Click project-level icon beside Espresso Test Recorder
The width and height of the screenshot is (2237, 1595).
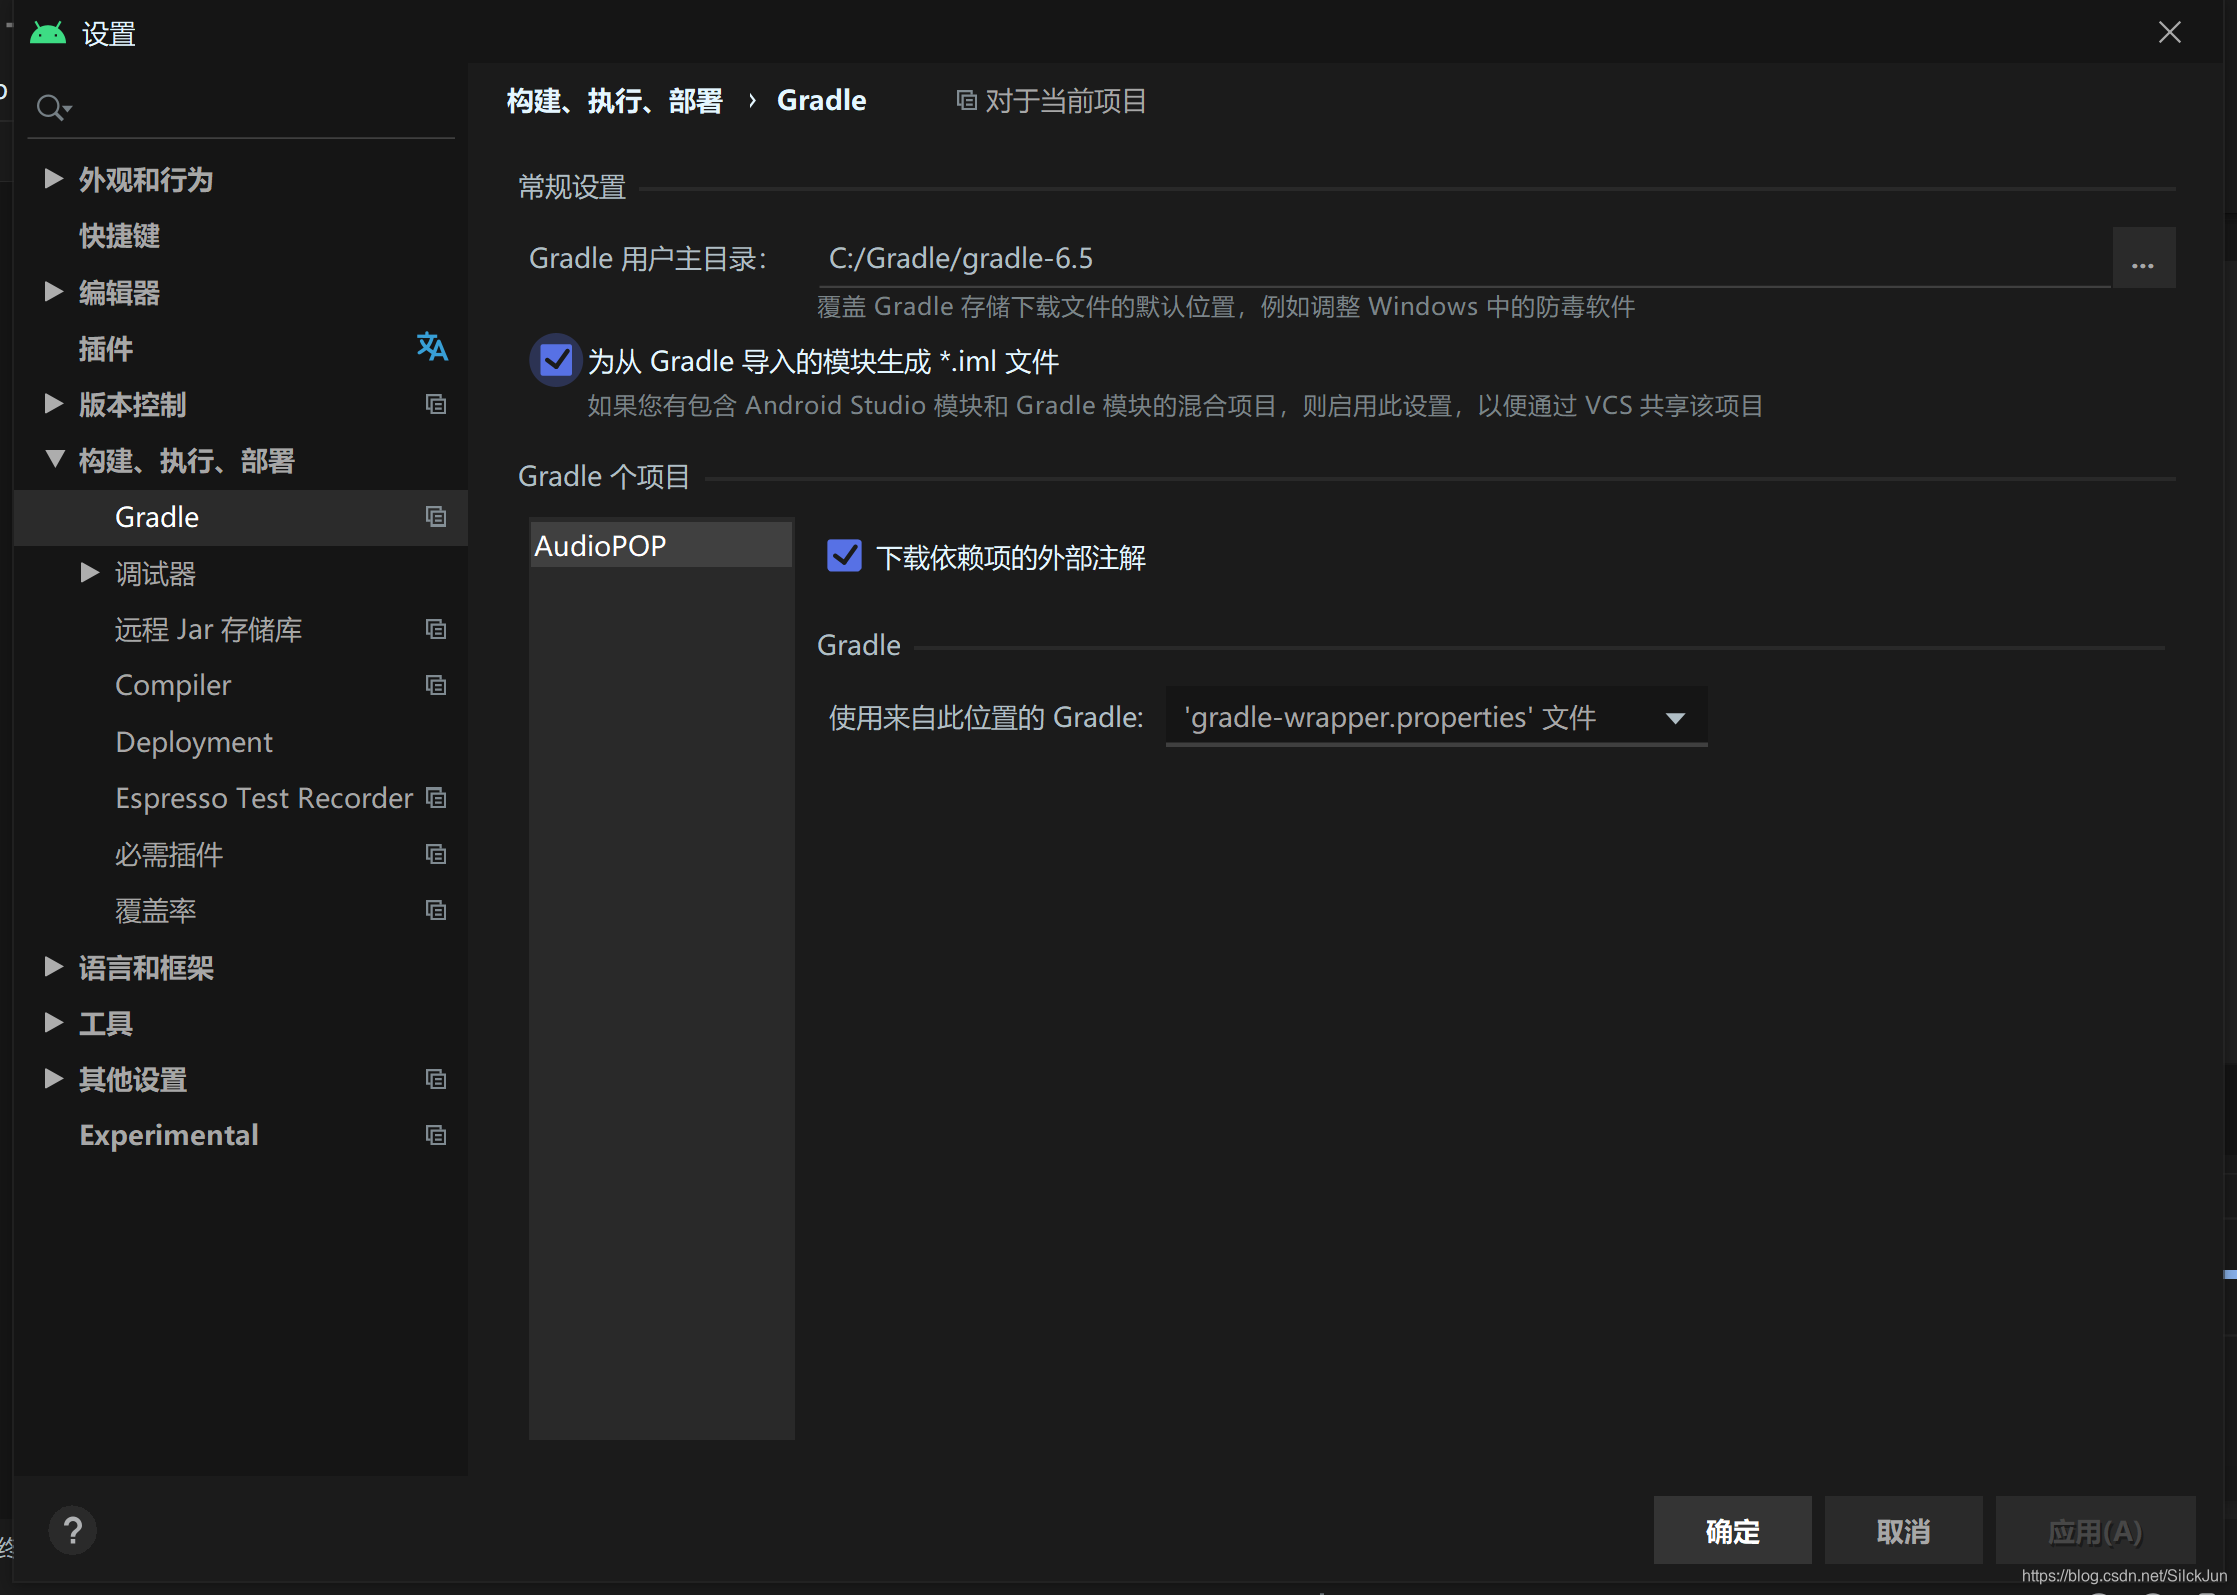(435, 798)
